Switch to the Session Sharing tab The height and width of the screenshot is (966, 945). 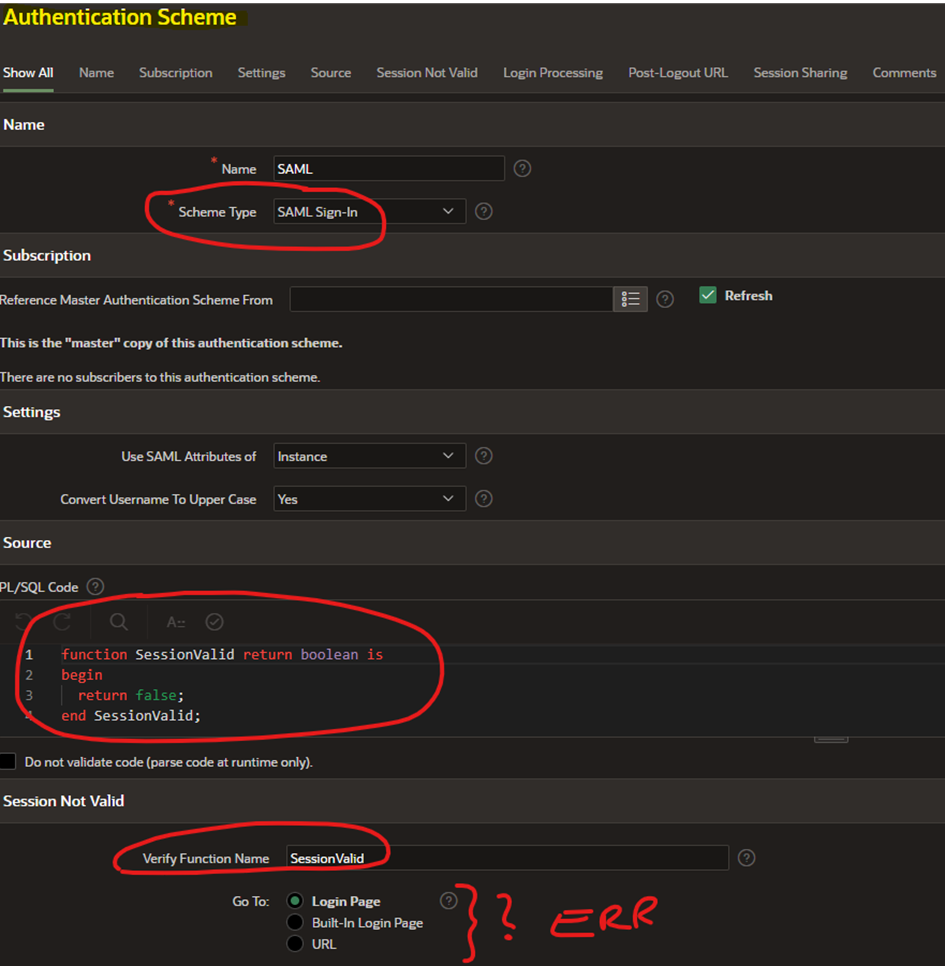pyautogui.click(x=800, y=72)
